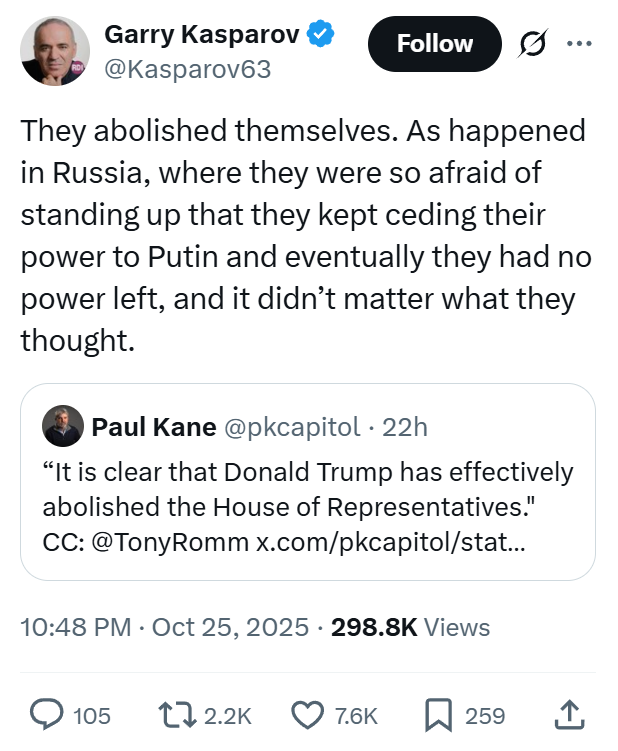Bookmark this post
This screenshot has width=618, height=751.
[x=438, y=715]
